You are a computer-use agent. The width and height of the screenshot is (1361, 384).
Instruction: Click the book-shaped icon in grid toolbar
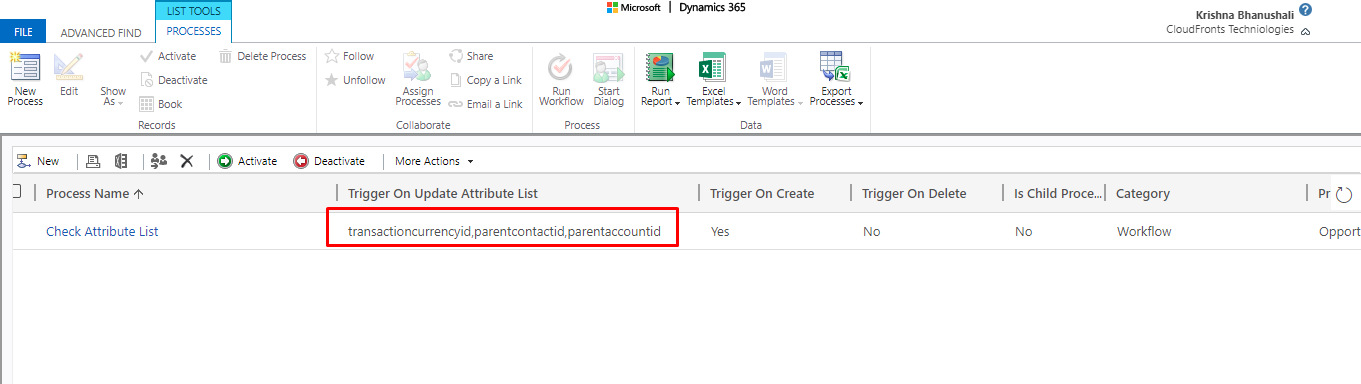click(x=121, y=161)
